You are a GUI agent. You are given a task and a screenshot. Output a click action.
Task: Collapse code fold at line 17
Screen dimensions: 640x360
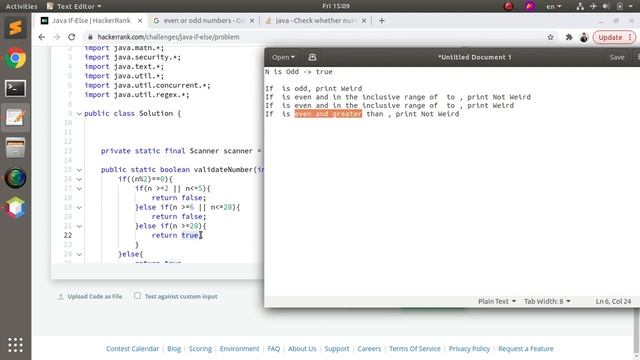pos(79,189)
